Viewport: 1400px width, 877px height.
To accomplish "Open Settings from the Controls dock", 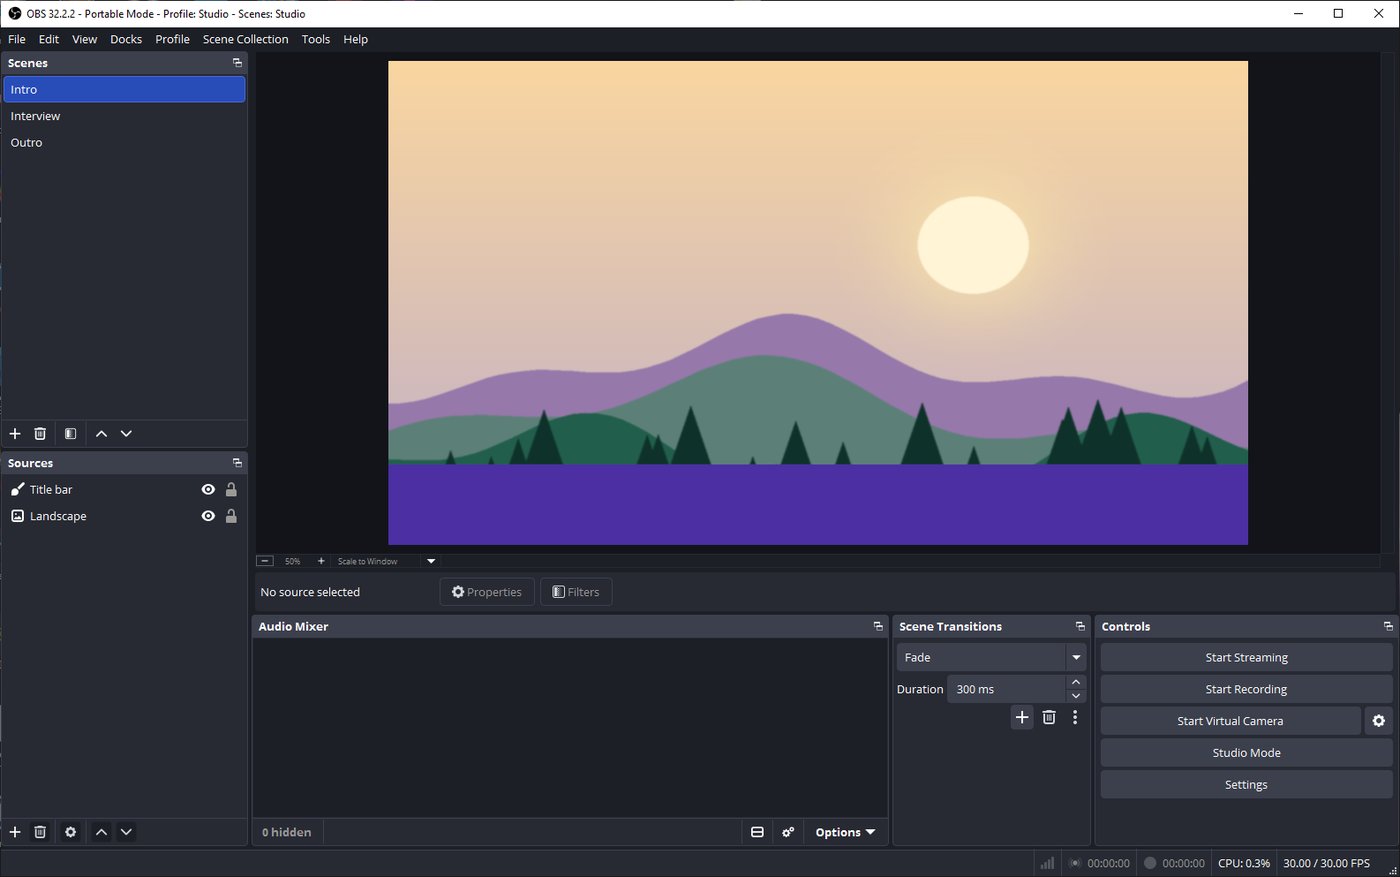I will tap(1246, 785).
